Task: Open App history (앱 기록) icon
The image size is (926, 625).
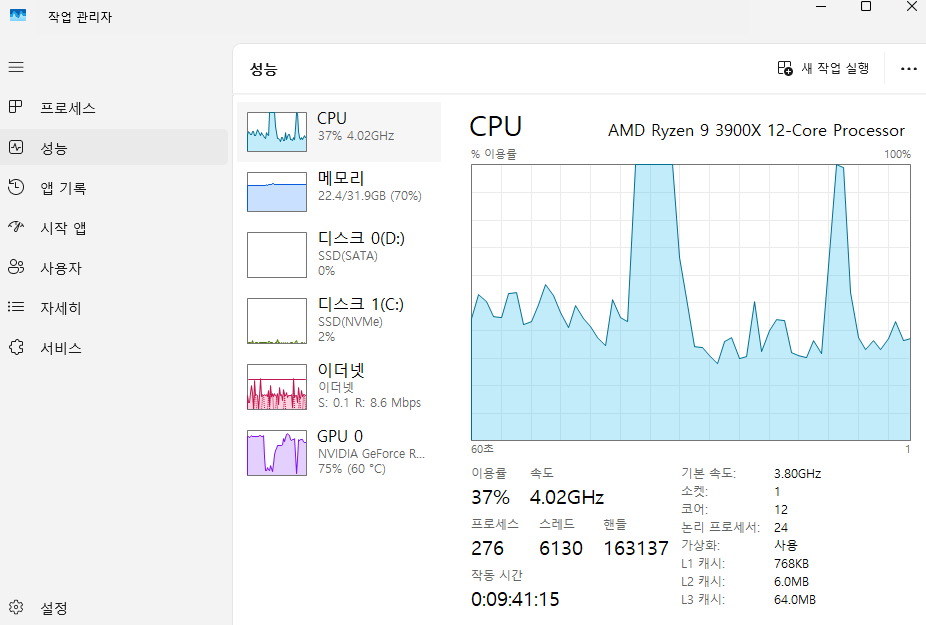Action: pyautogui.click(x=16, y=187)
